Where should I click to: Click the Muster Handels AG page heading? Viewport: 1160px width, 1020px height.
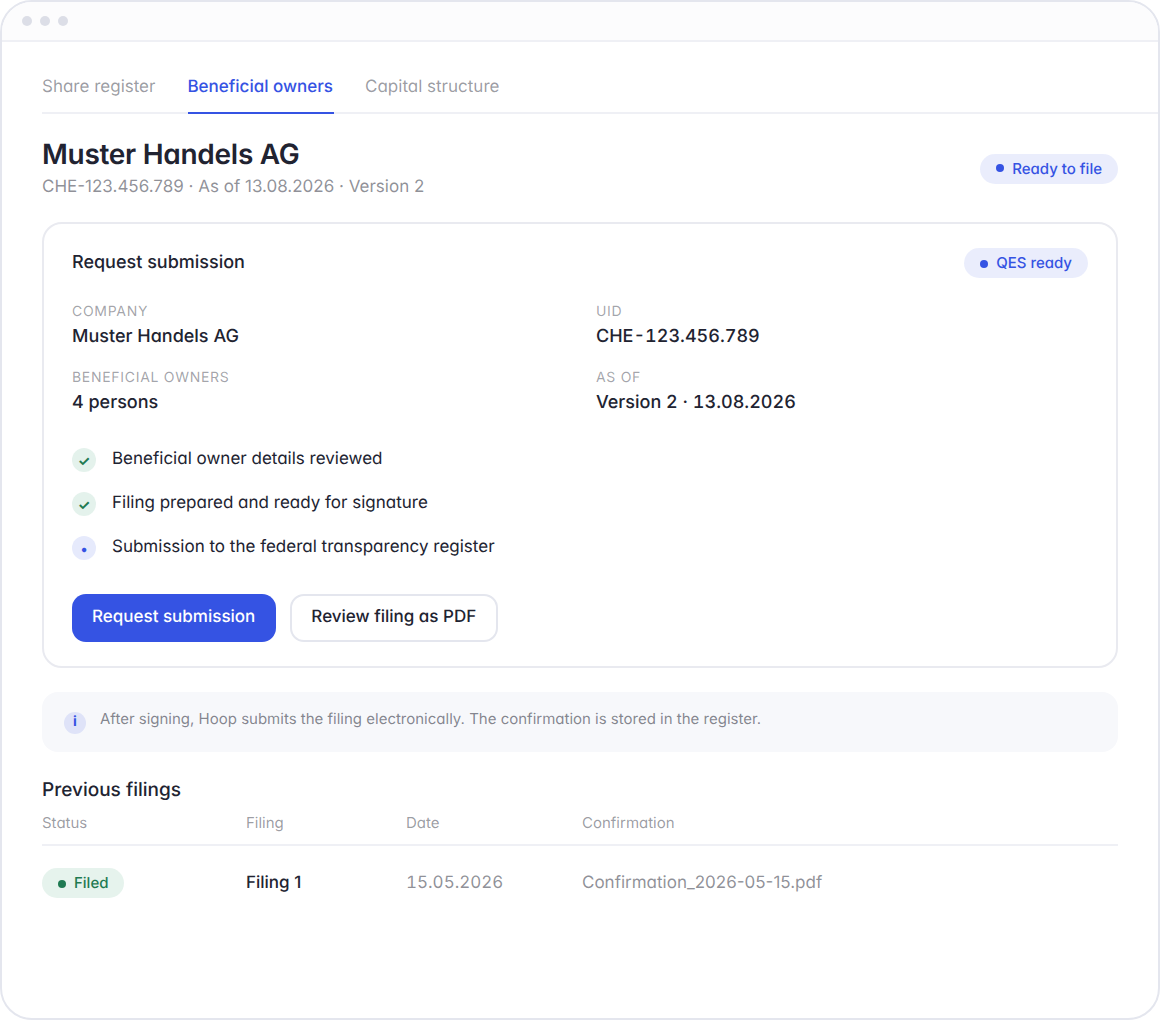171,155
